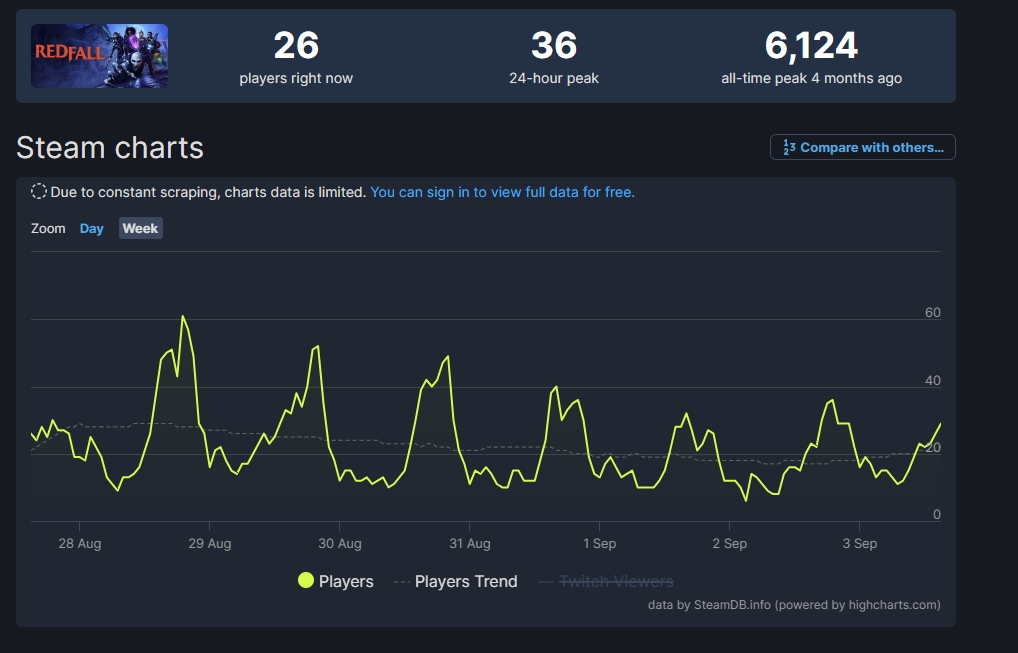Click the all-time peak 4 months ago label
Image resolution: width=1018 pixels, height=653 pixels.
coord(812,78)
